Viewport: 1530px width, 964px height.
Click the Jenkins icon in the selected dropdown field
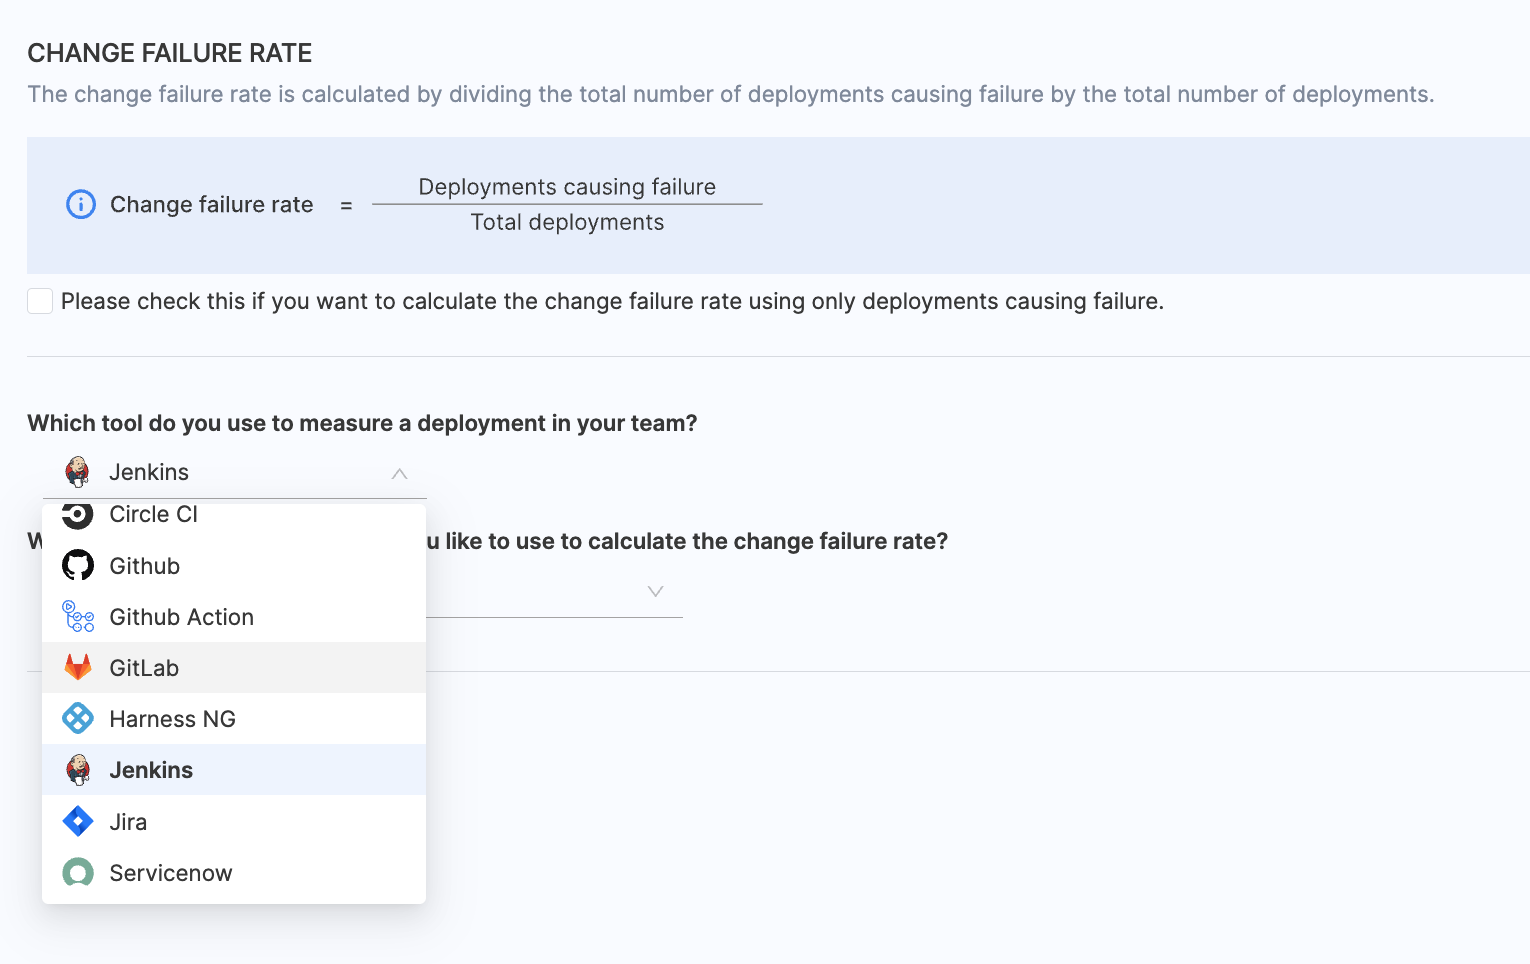(77, 471)
